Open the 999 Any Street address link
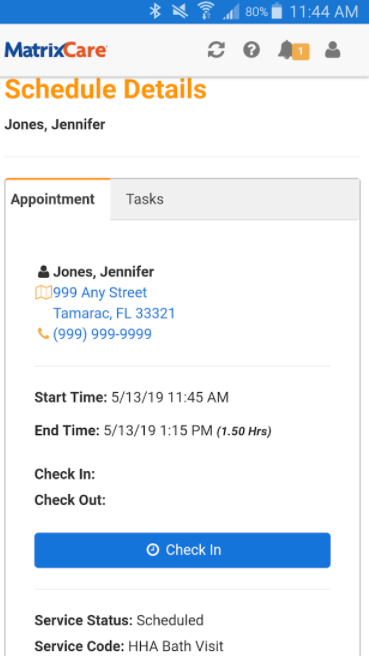Viewport: 369px width, 656px height. click(x=100, y=292)
